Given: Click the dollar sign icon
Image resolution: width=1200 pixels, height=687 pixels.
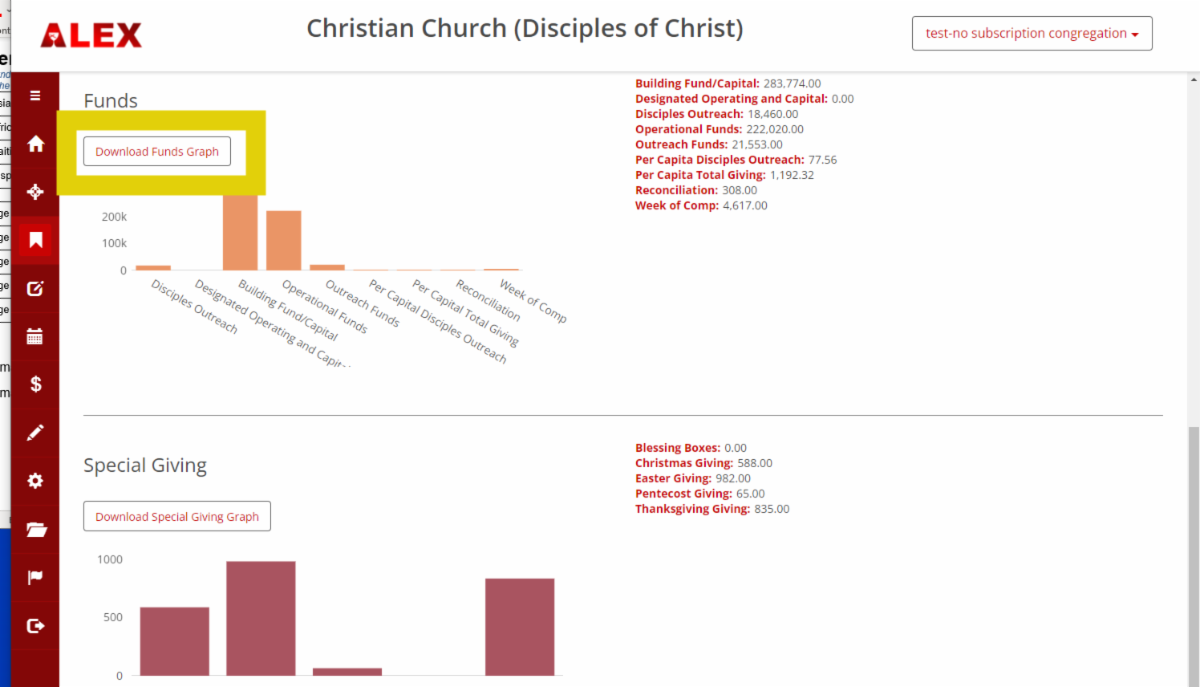Looking at the screenshot, I should [35, 384].
